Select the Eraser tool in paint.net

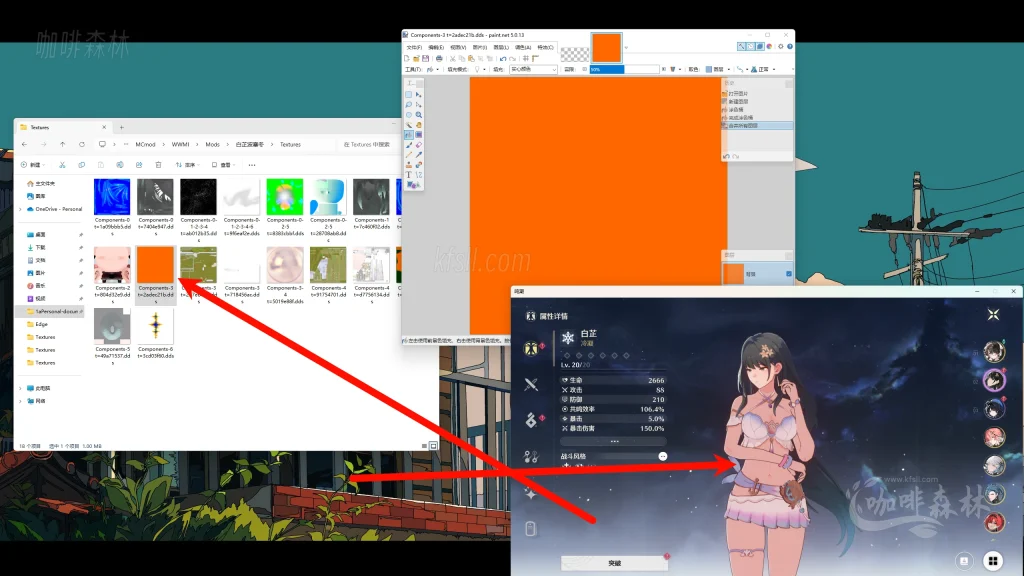tap(419, 145)
